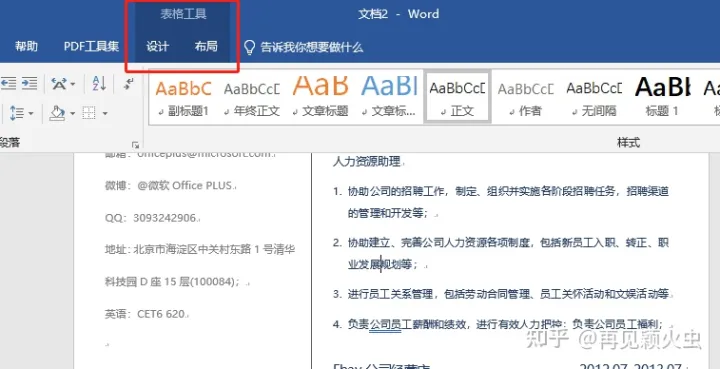The image size is (720, 369).
Task: Click the 表格工具 contextual tab header
Action: pyautogui.click(x=183, y=14)
